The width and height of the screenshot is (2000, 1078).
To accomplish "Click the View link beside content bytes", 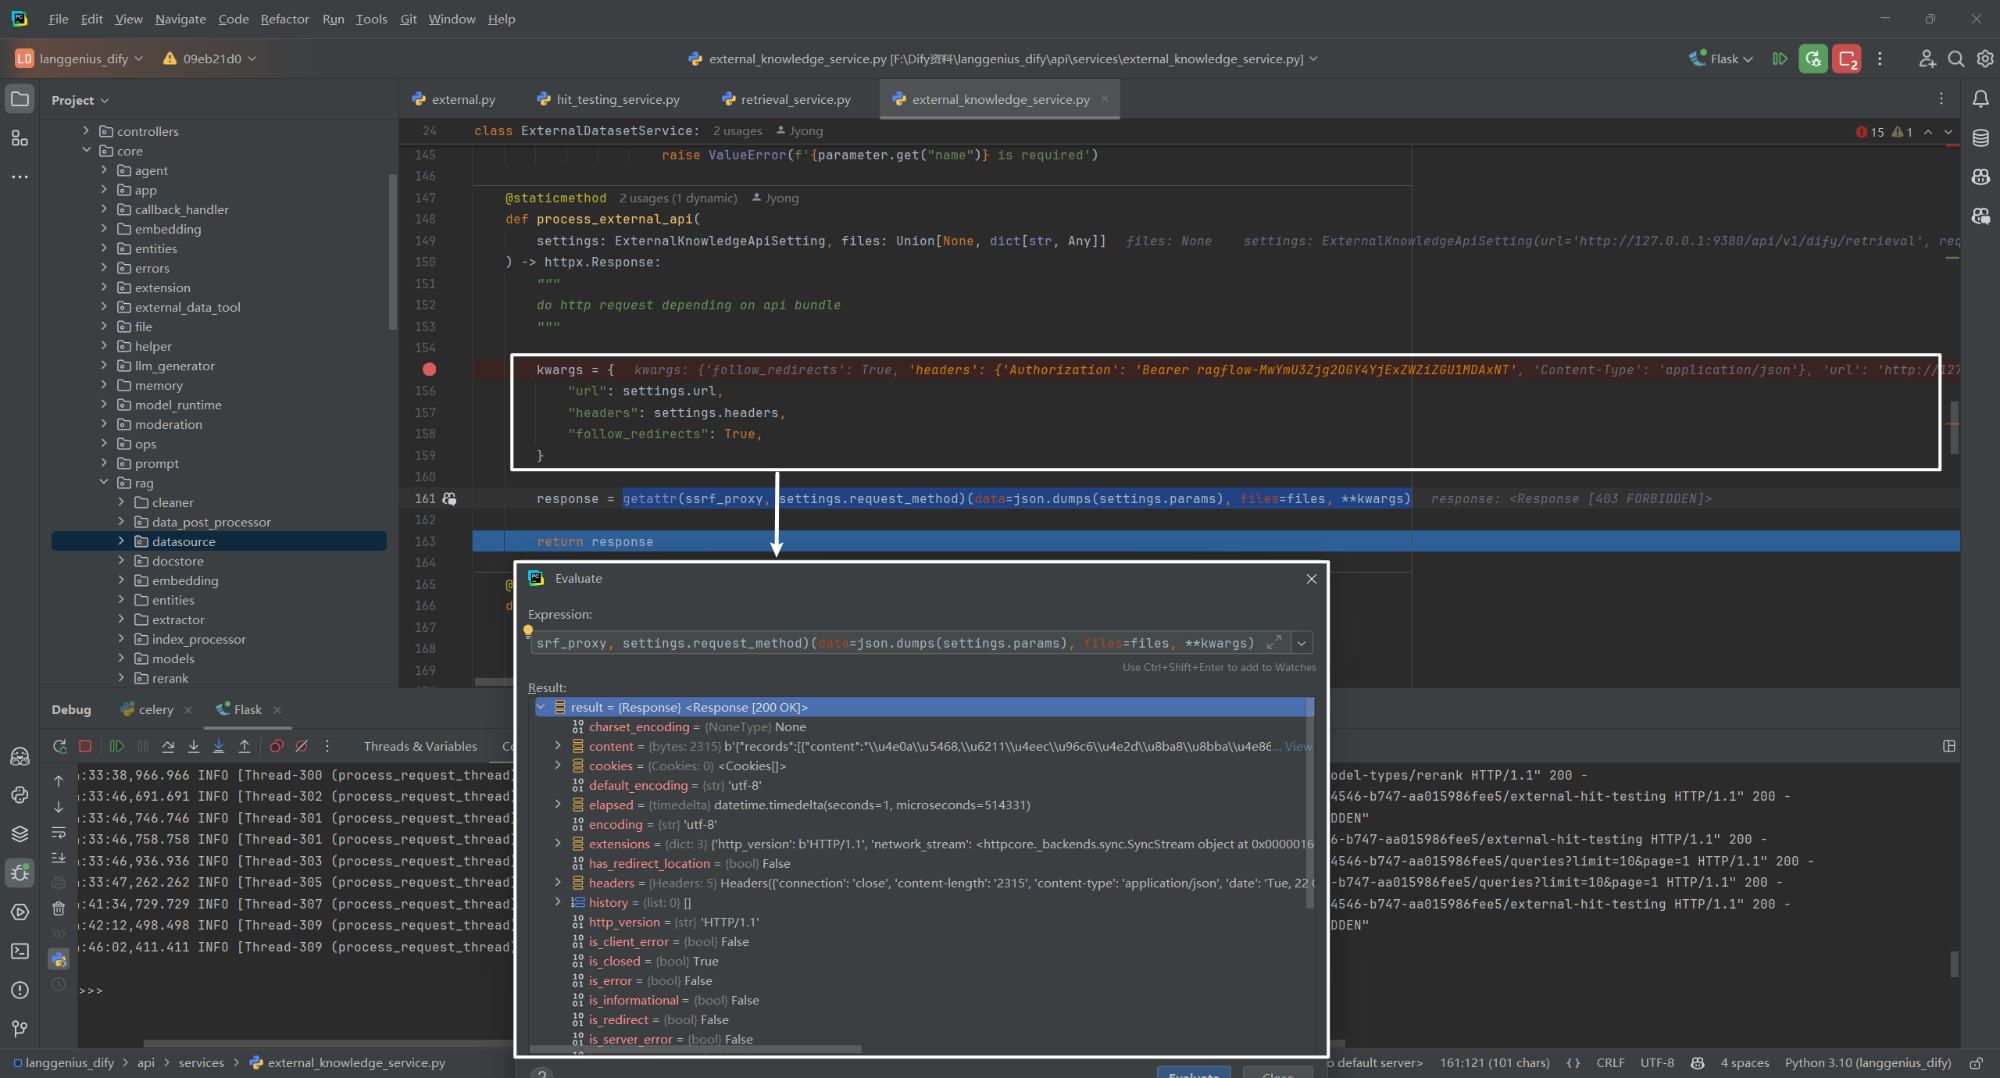I will pos(1298,746).
